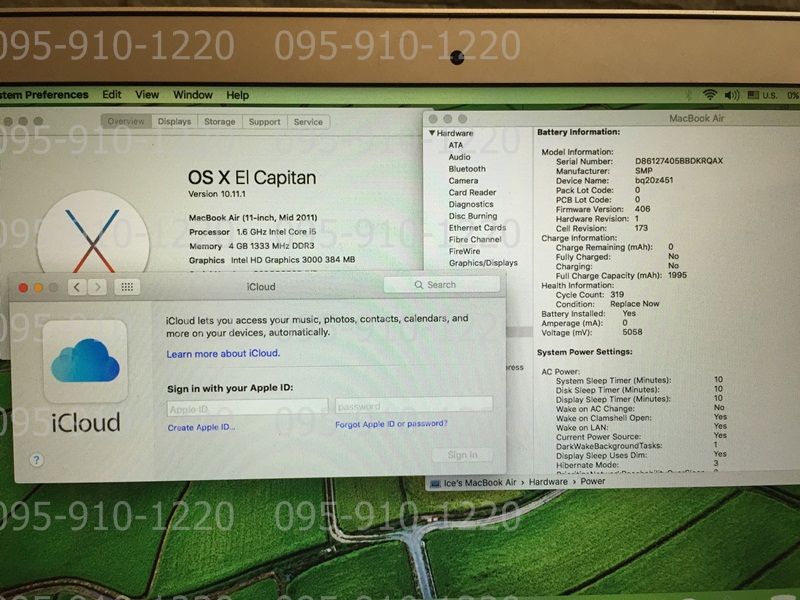Click the battery serial number D86127405BBDKRQAX
This screenshot has height=600, width=800.
(x=679, y=161)
